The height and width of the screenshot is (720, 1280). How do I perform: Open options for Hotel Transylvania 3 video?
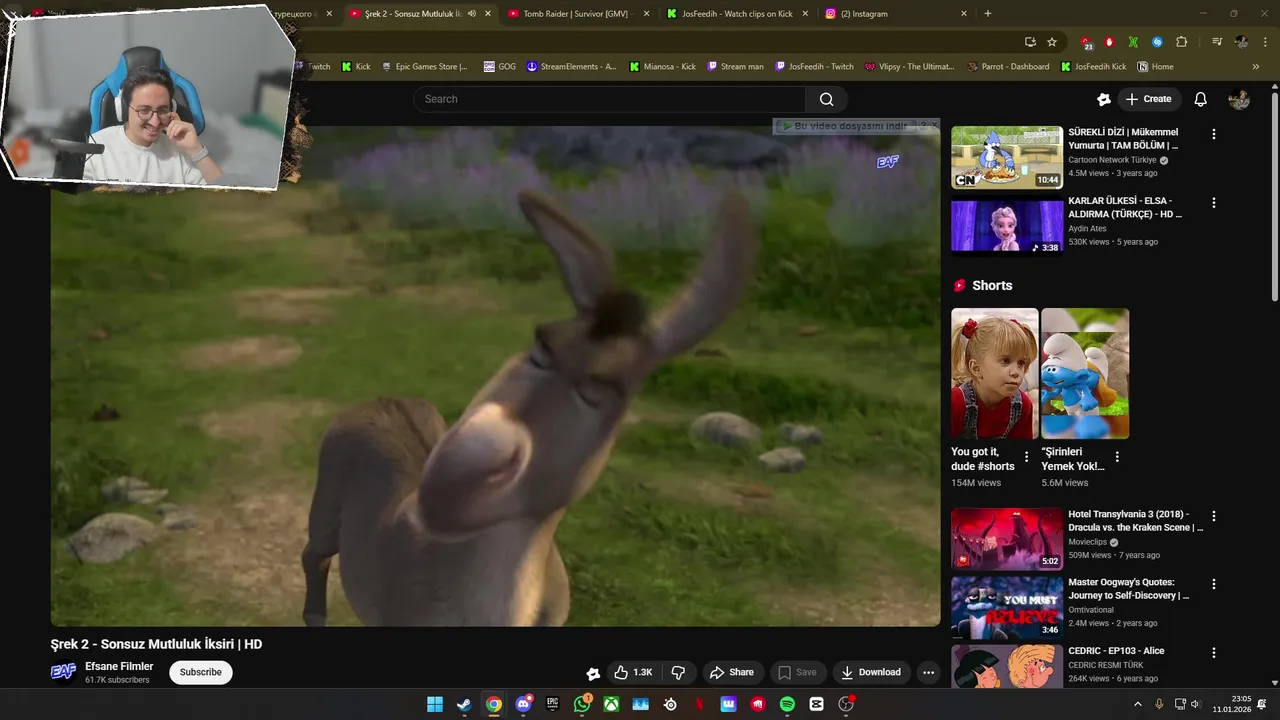[1214, 516]
